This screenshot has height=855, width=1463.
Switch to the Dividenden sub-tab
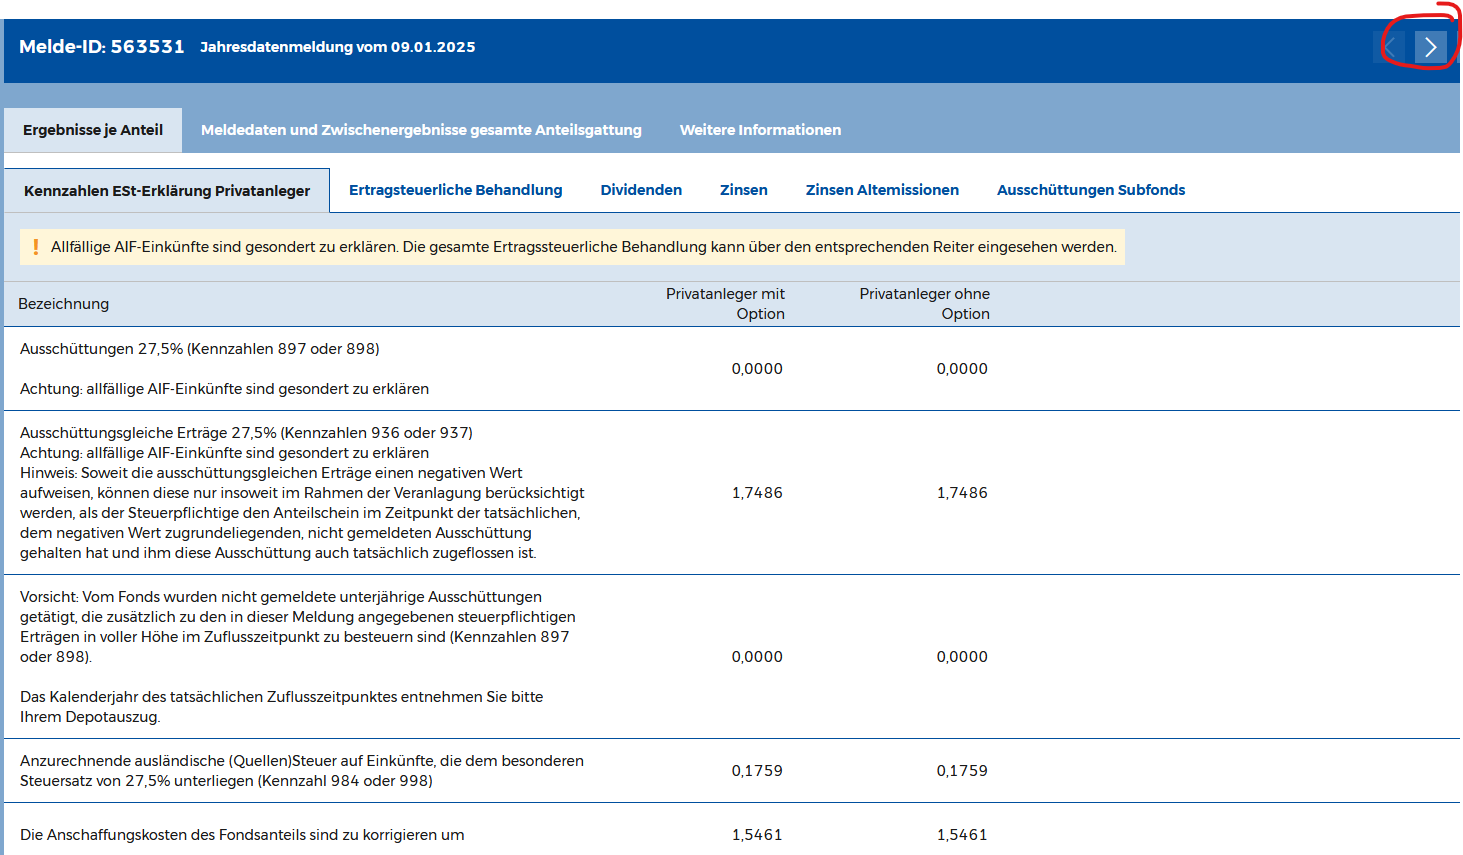[641, 190]
